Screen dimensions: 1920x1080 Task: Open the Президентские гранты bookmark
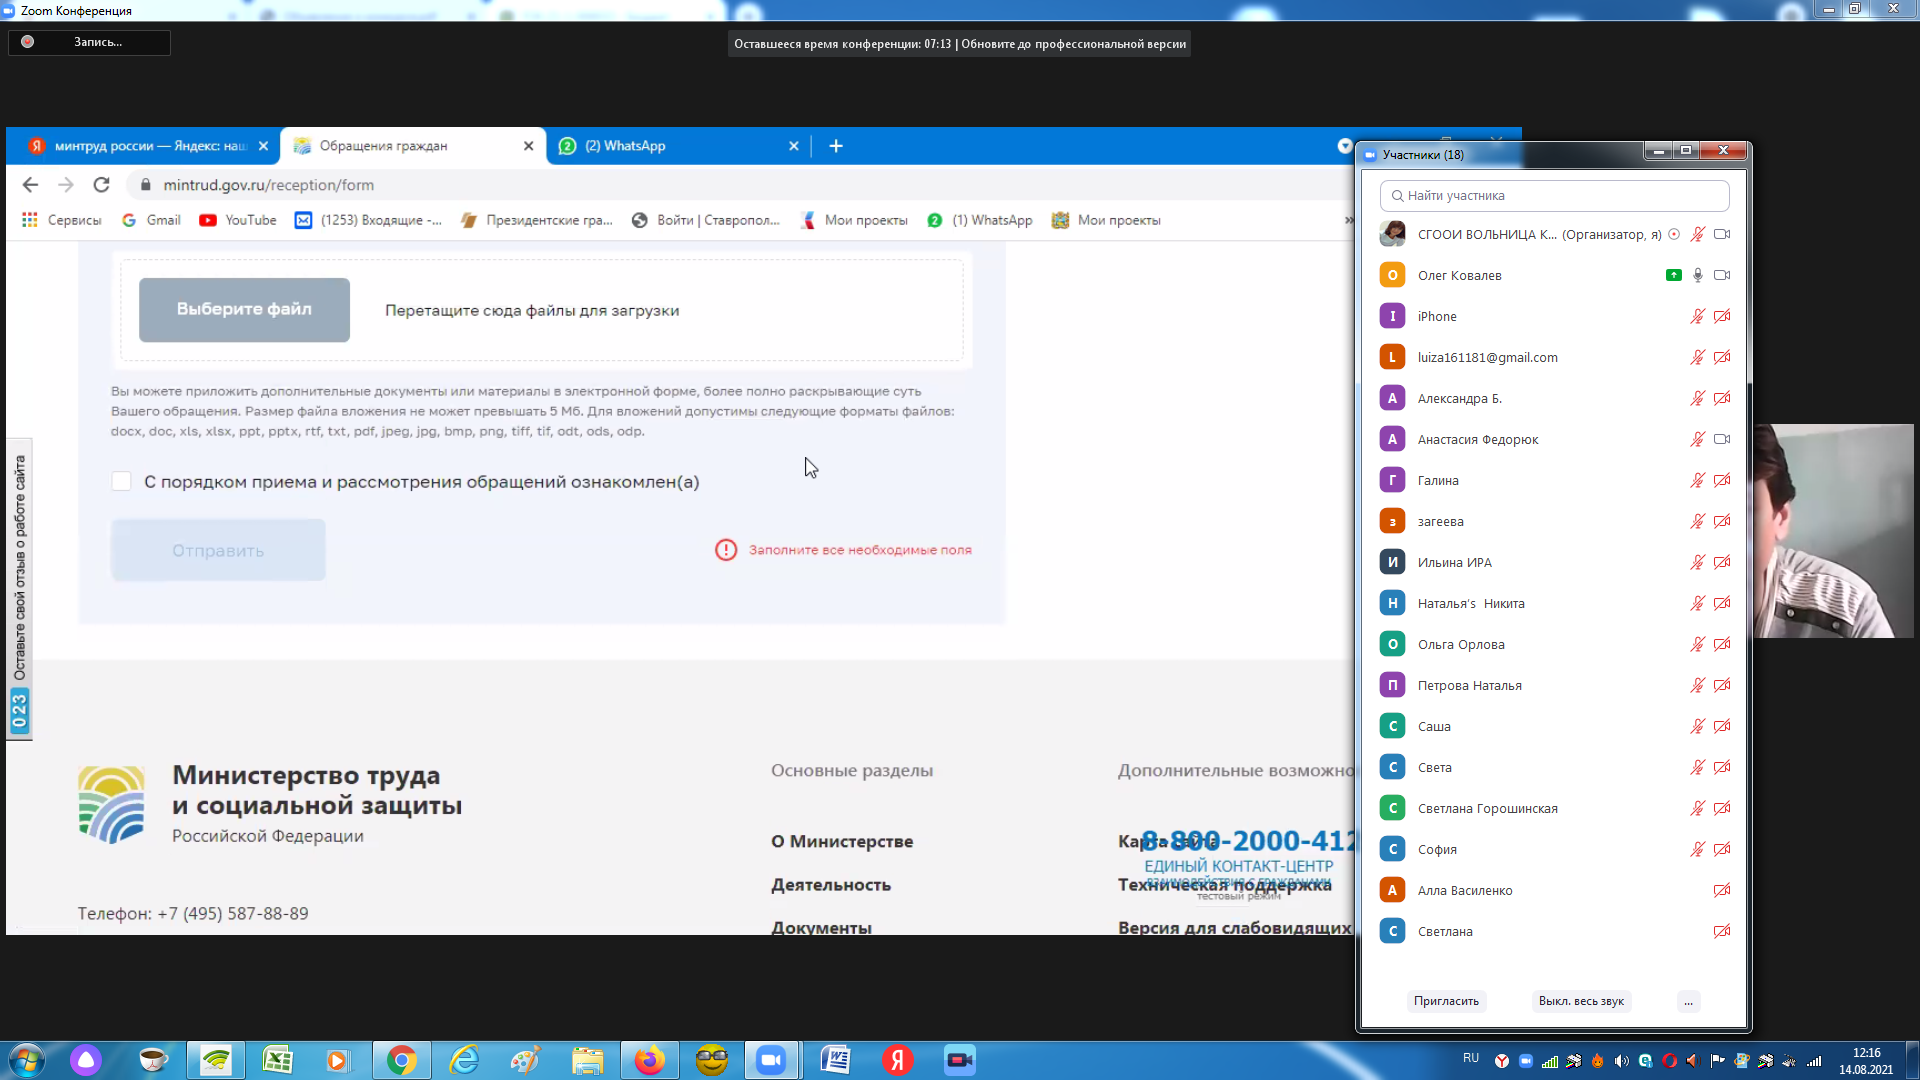click(x=537, y=220)
